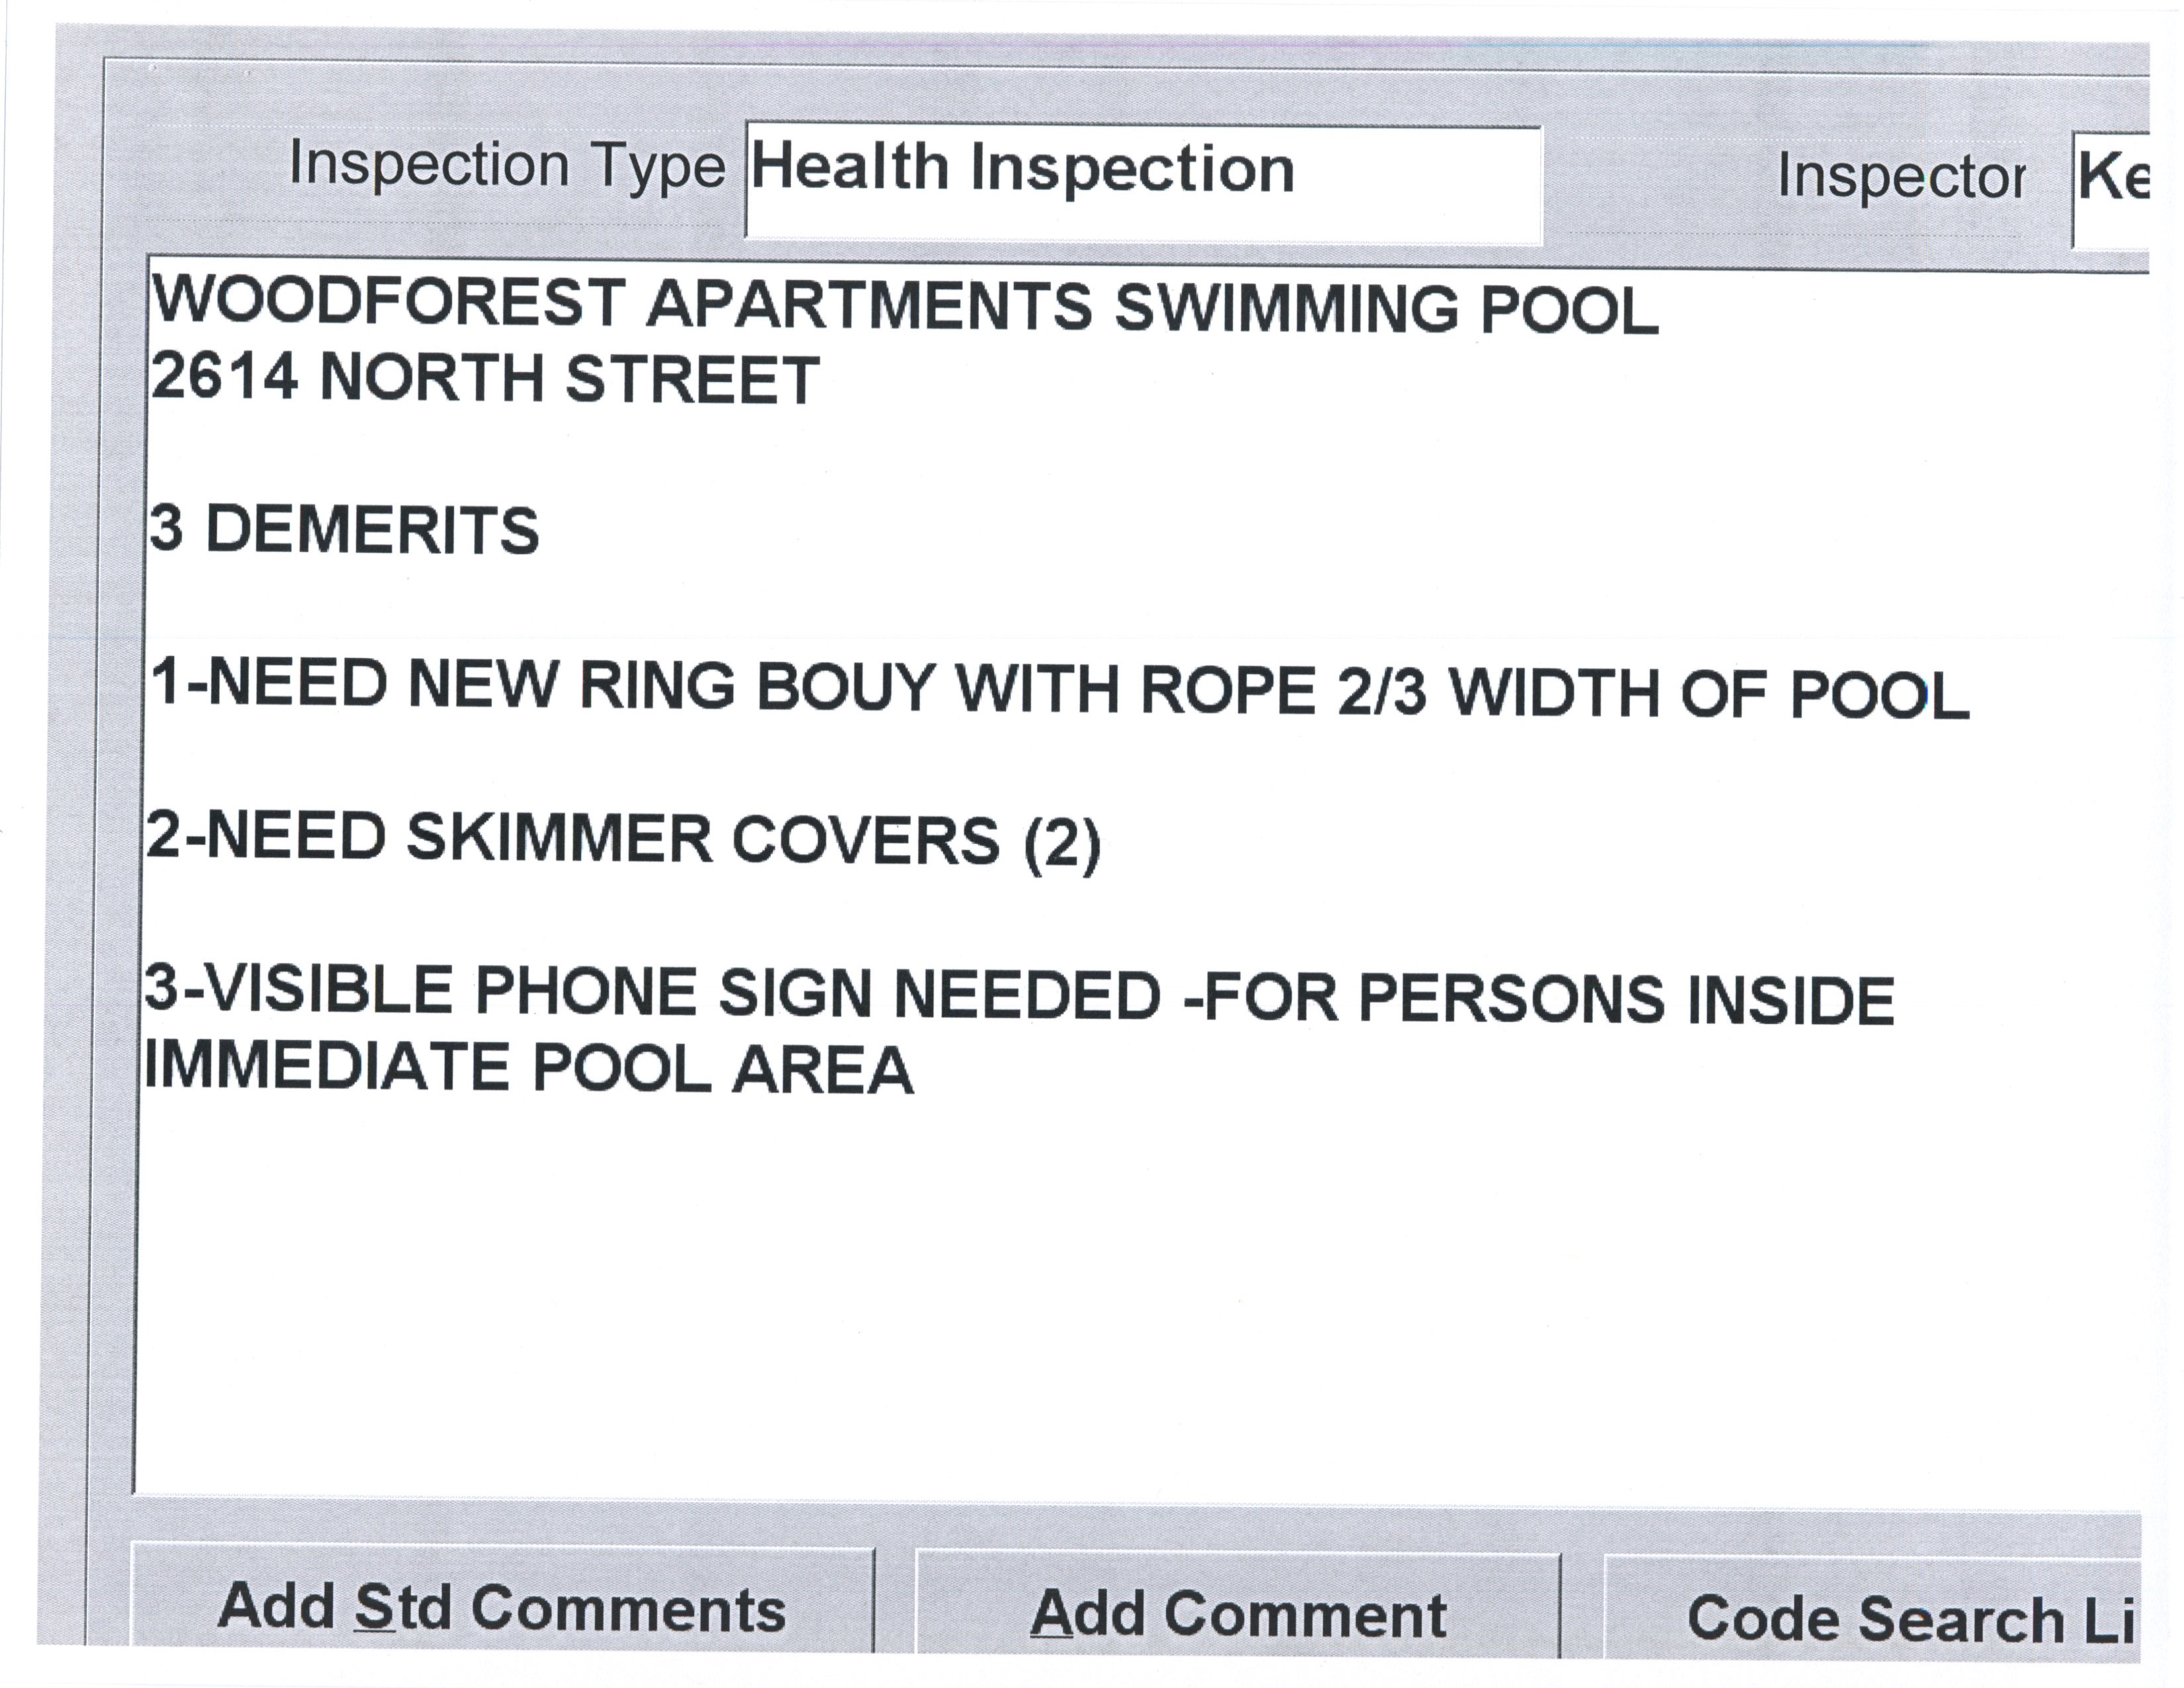Click the Inspector label

click(x=1901, y=178)
